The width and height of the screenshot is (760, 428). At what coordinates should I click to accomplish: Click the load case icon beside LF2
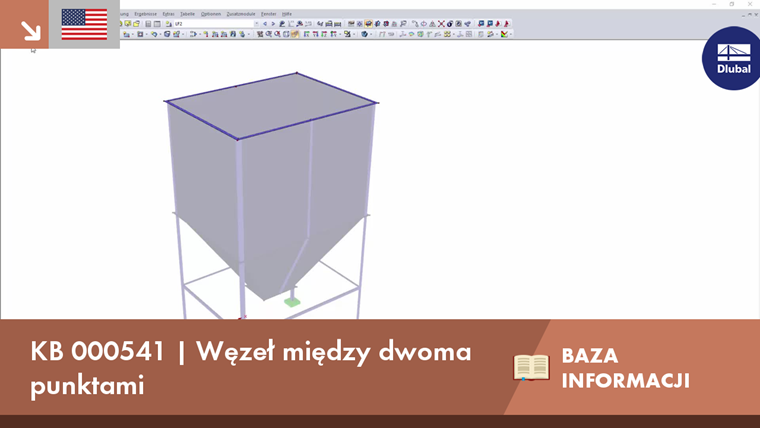[169, 23]
